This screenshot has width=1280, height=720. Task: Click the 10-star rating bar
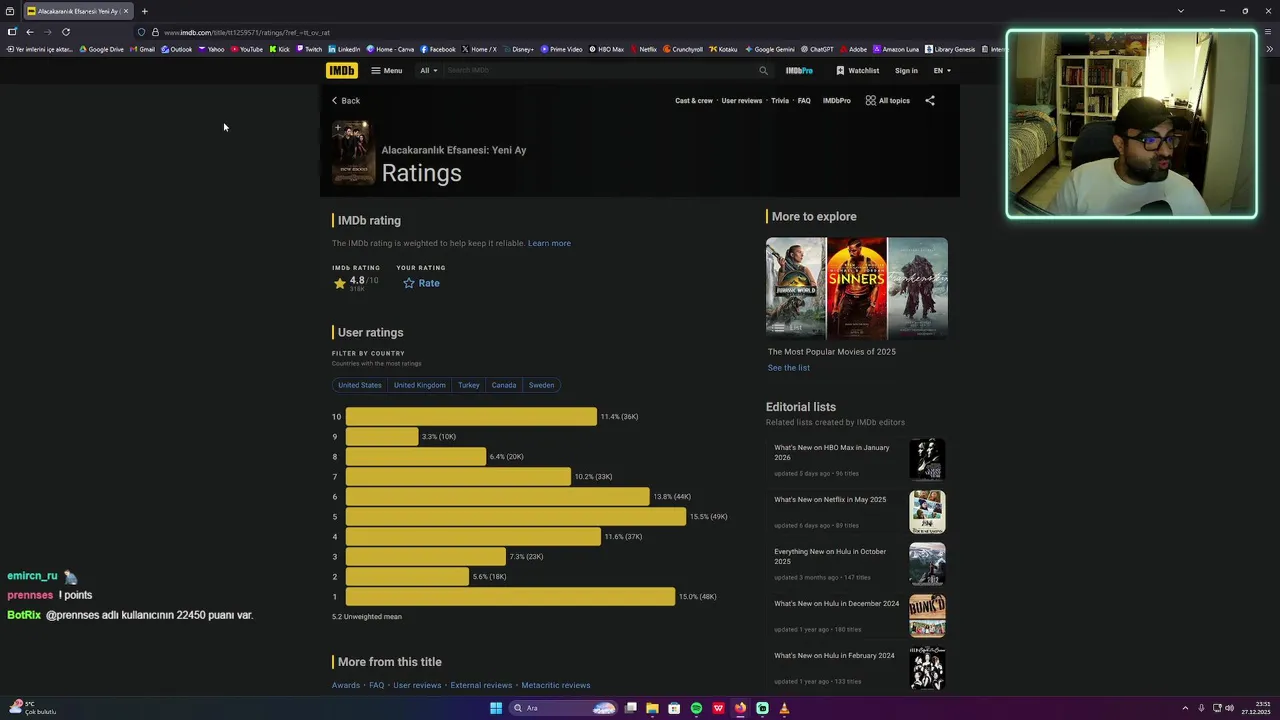point(471,417)
